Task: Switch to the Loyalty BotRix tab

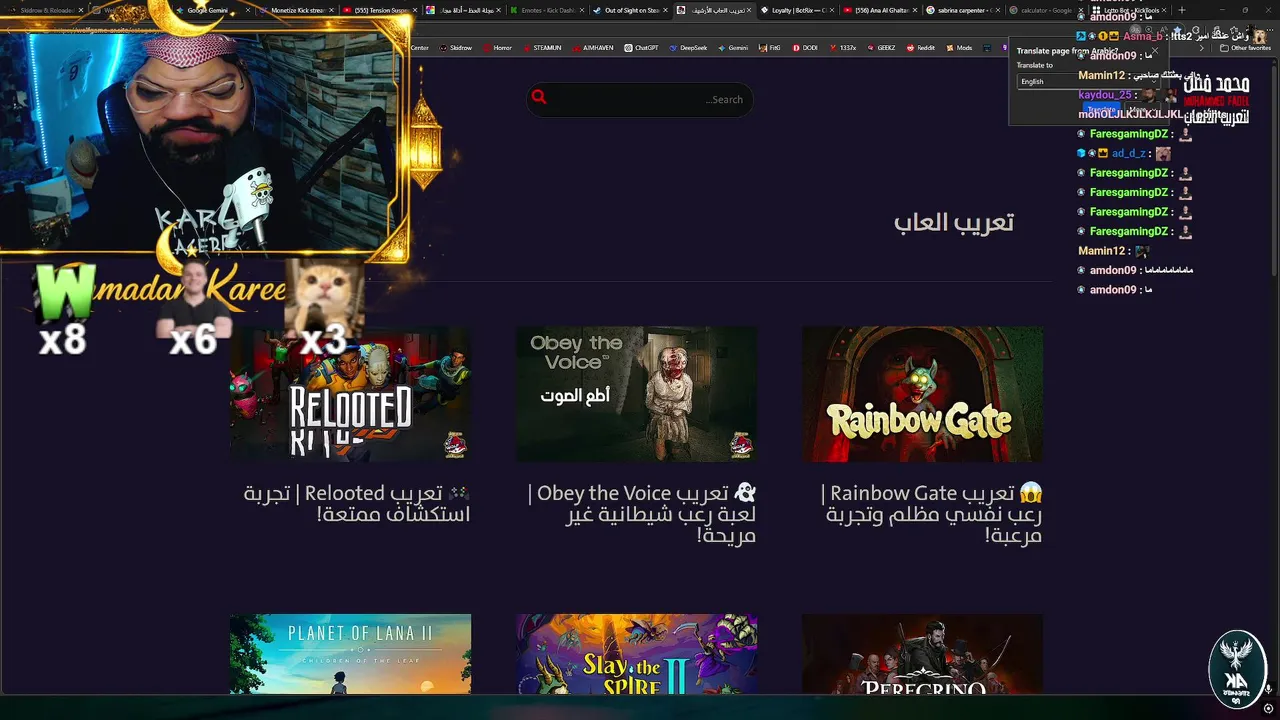Action: point(797,10)
